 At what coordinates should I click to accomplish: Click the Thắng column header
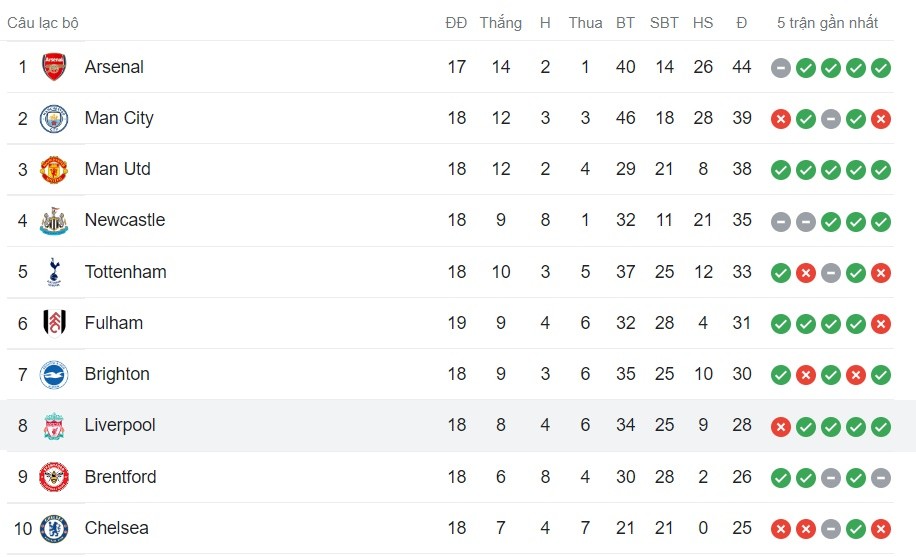pos(500,22)
